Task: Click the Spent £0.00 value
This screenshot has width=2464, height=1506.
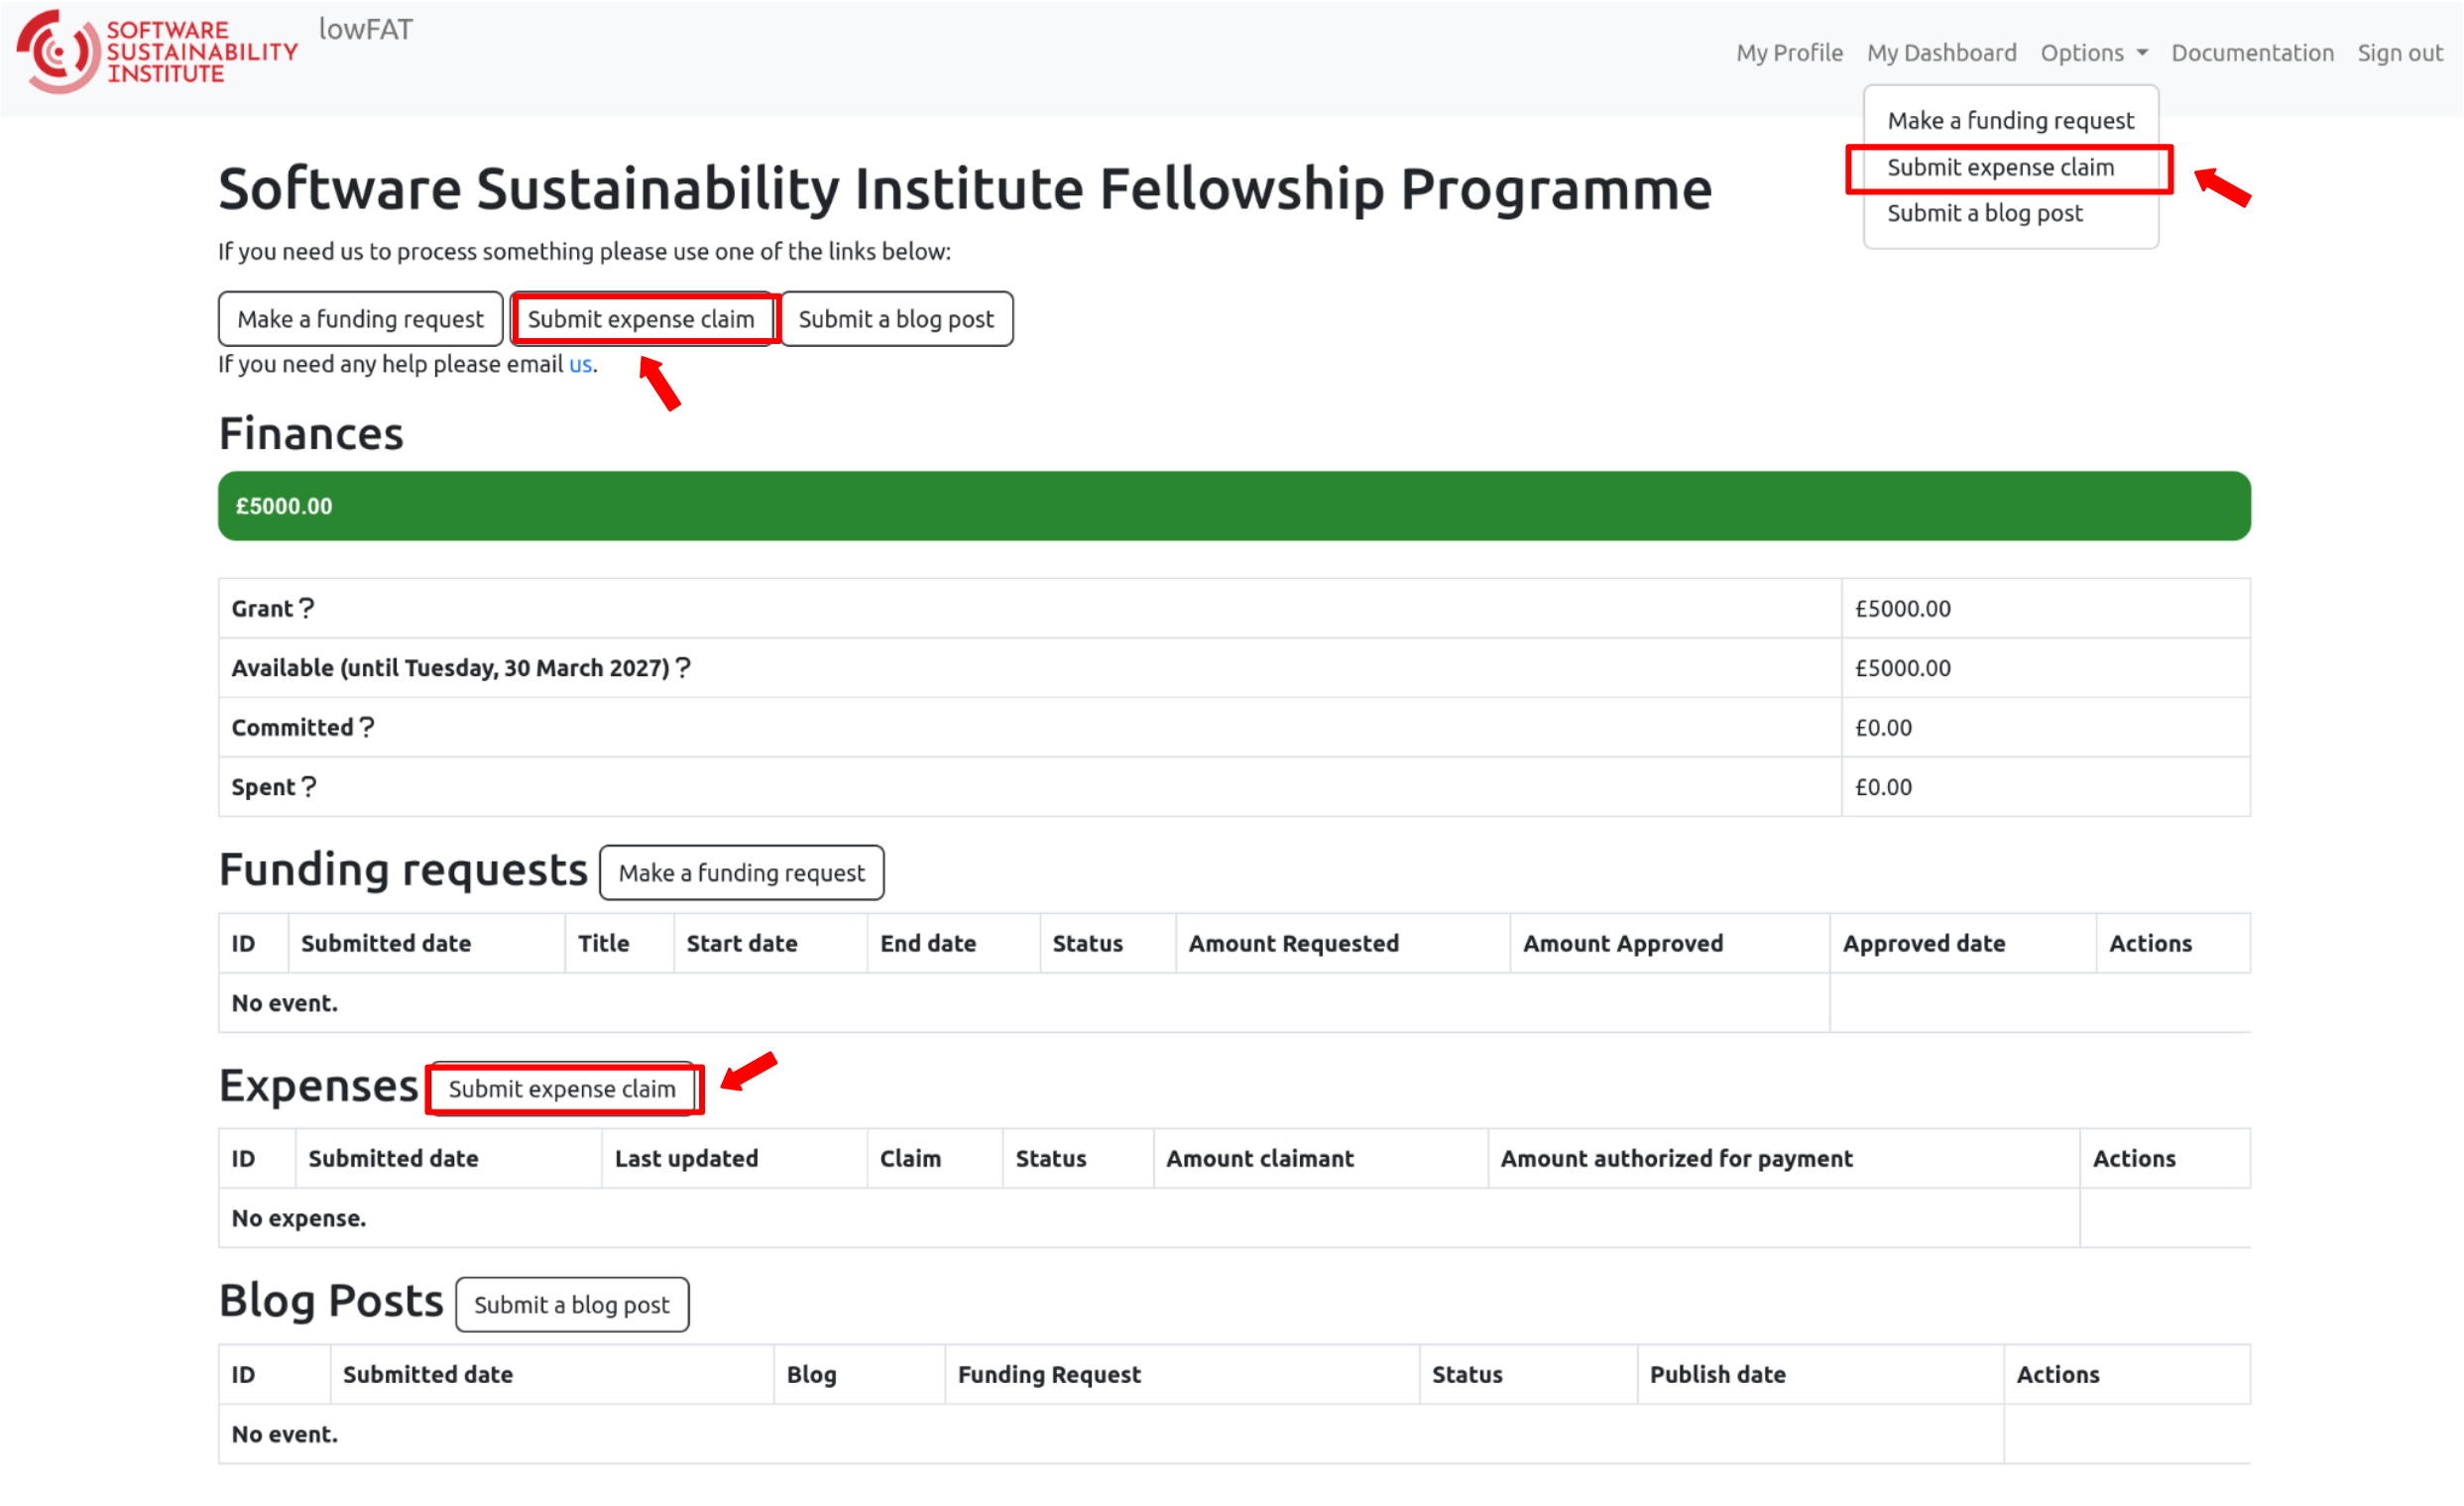Action: tap(1883, 787)
